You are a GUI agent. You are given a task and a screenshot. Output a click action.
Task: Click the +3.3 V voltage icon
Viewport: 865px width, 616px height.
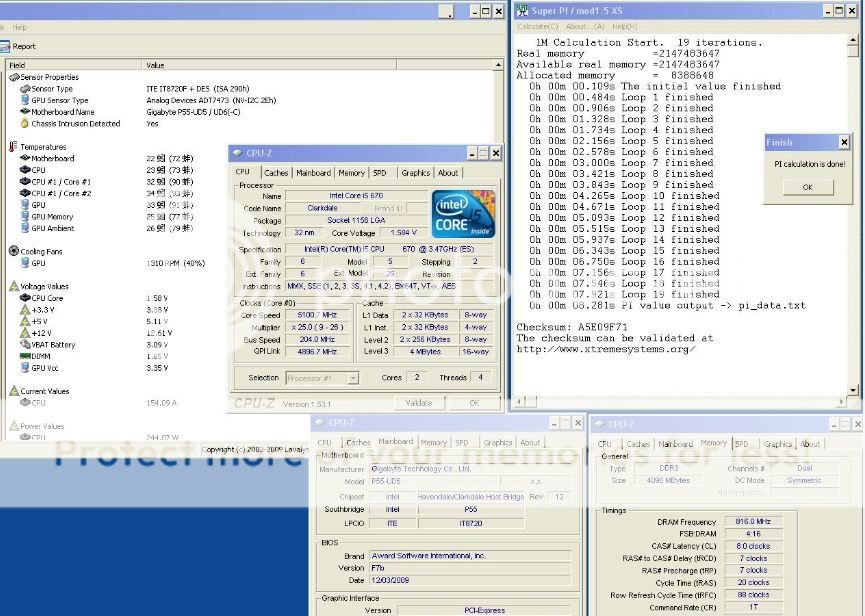tap(25, 309)
